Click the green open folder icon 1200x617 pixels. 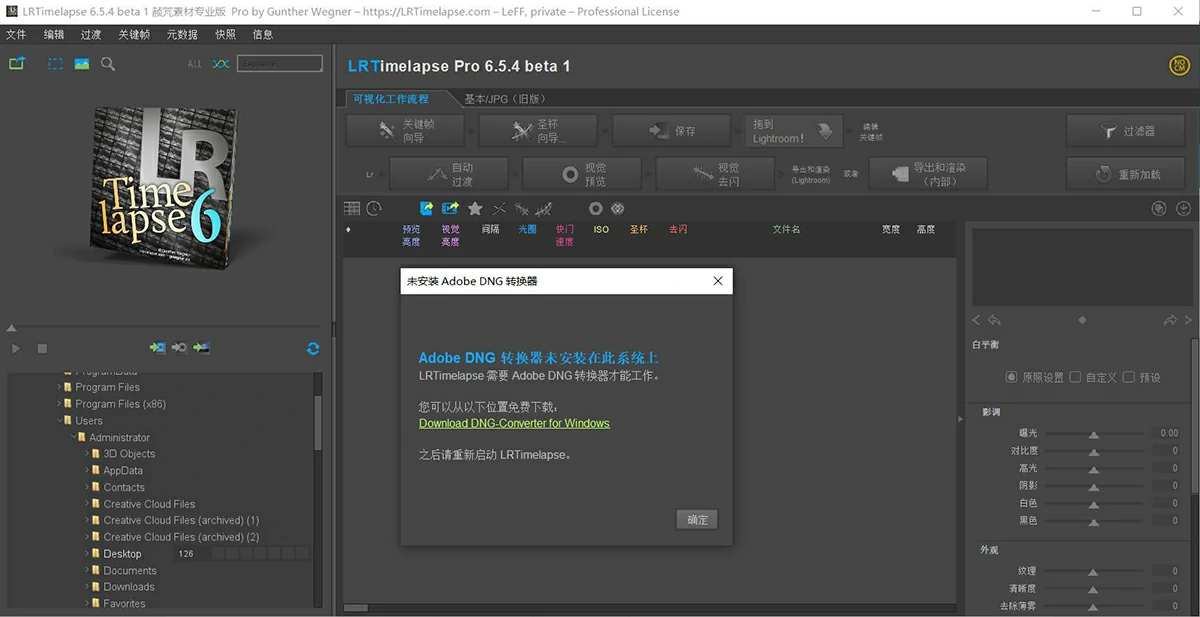pos(17,63)
